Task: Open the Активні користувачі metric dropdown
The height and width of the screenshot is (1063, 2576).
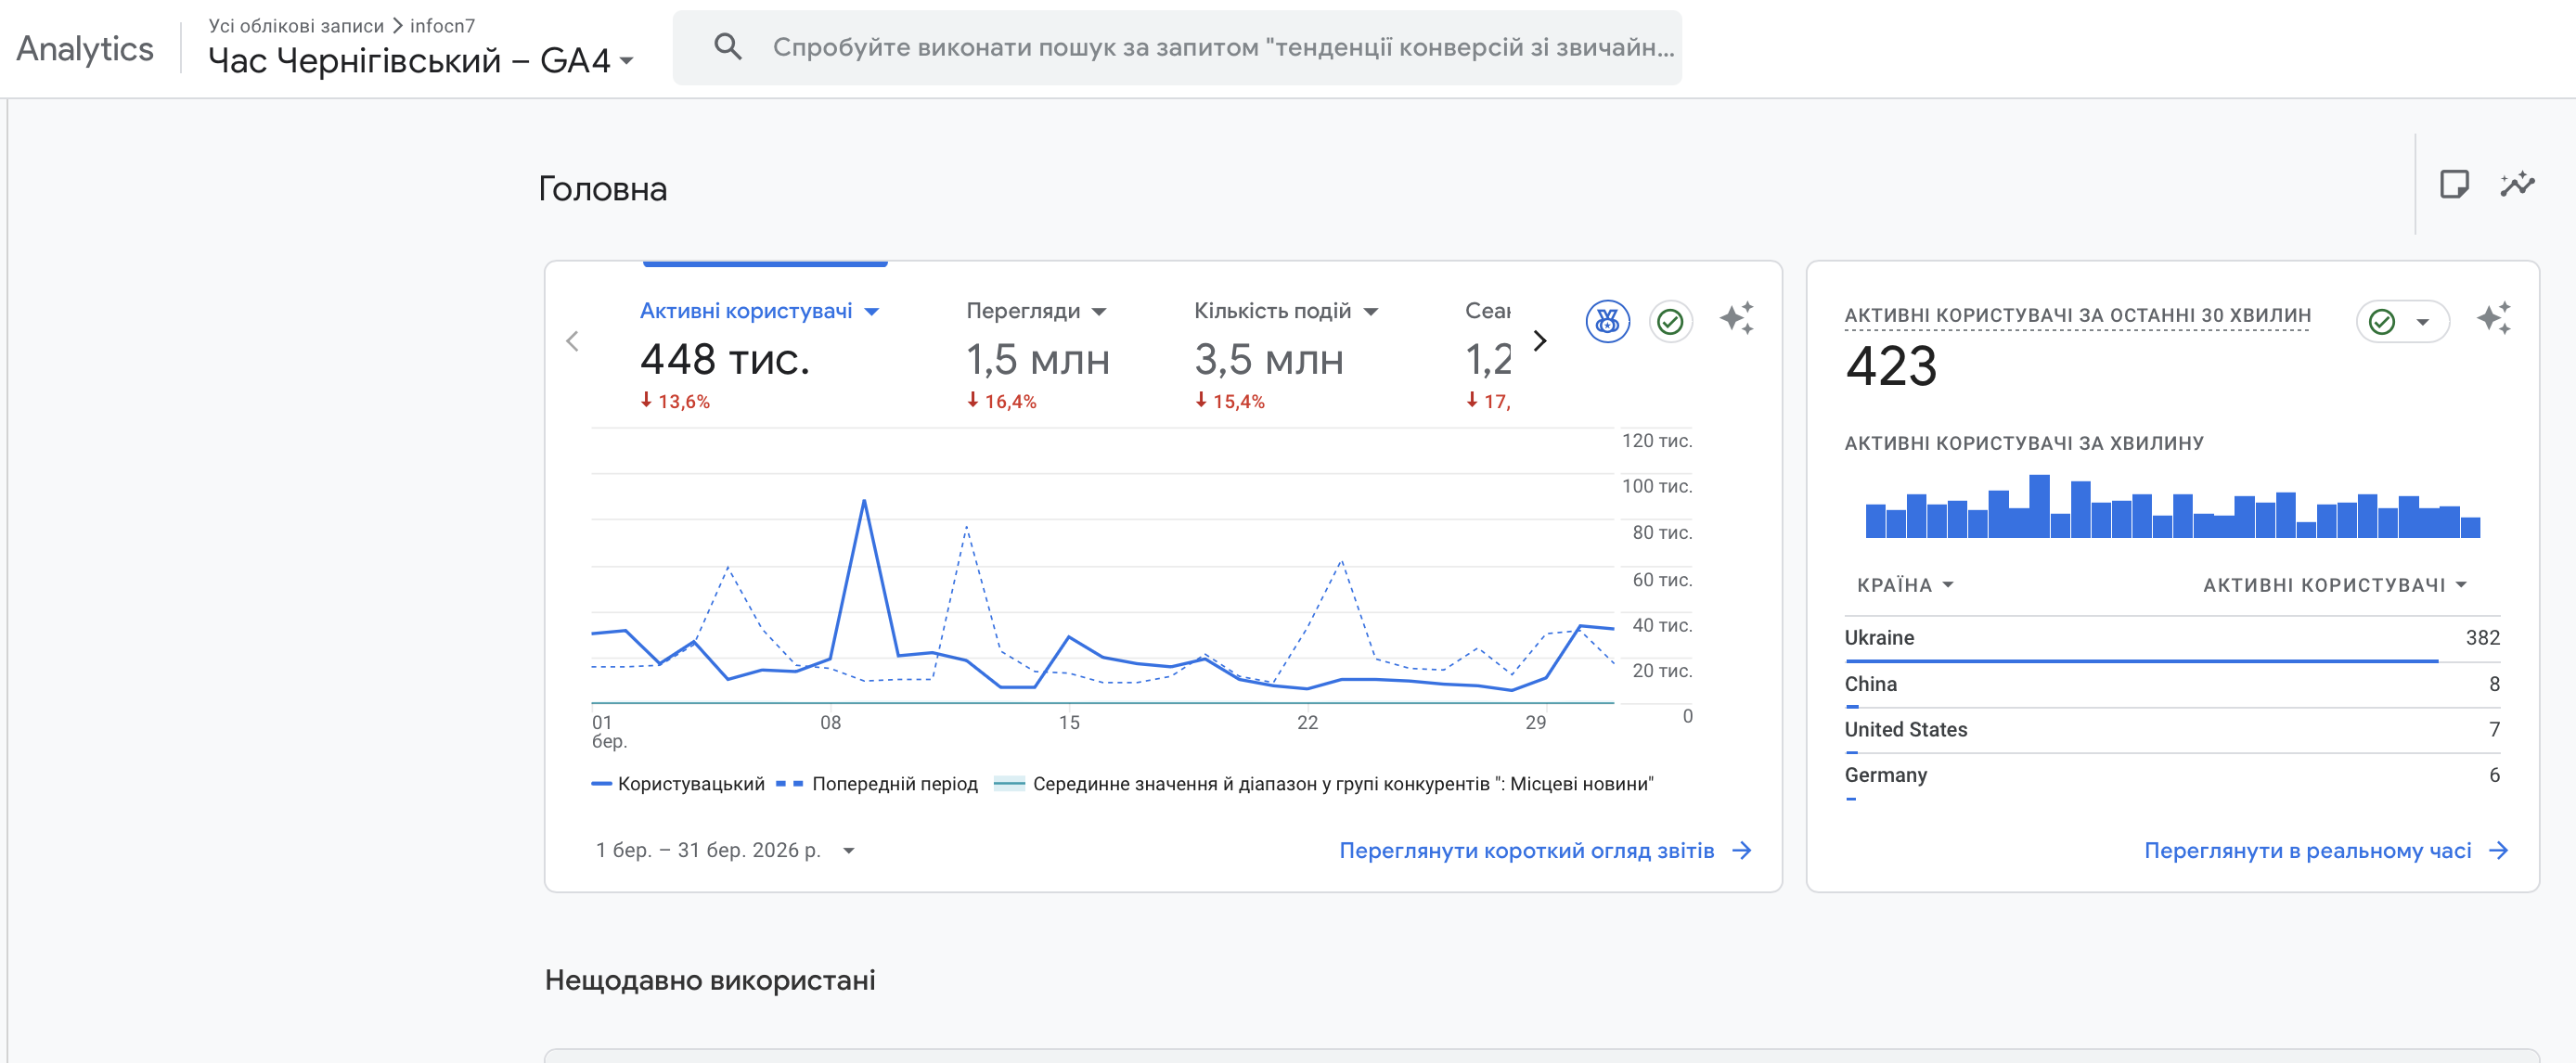Action: tap(872, 311)
